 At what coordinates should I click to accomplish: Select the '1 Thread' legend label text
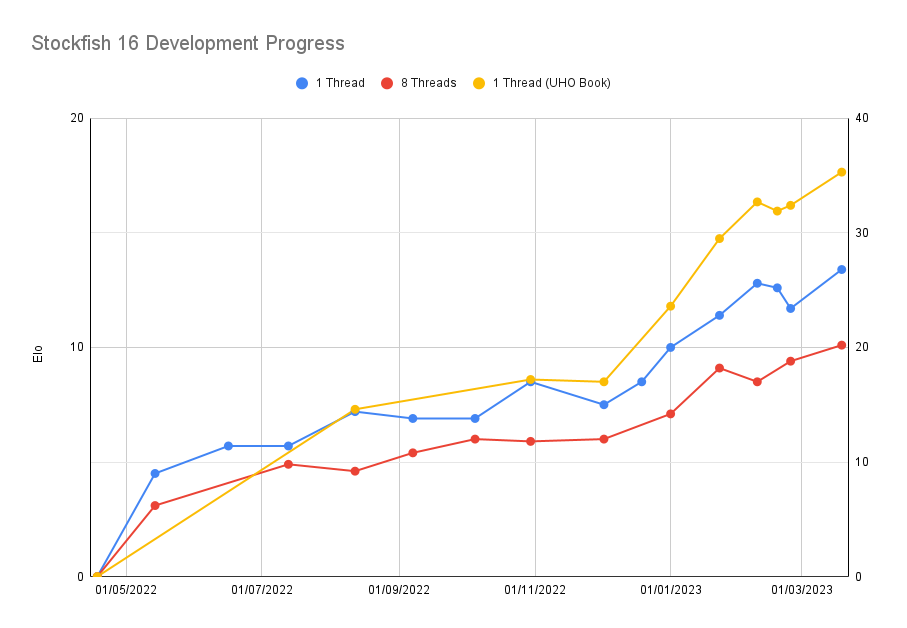tap(340, 83)
